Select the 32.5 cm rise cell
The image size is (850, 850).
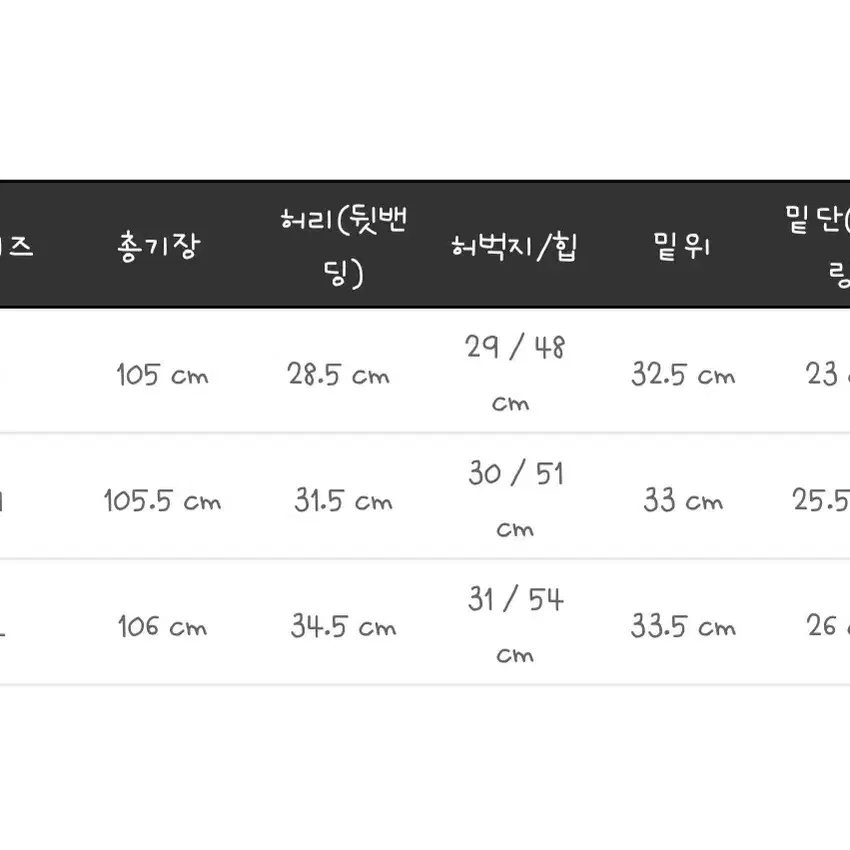click(x=683, y=375)
